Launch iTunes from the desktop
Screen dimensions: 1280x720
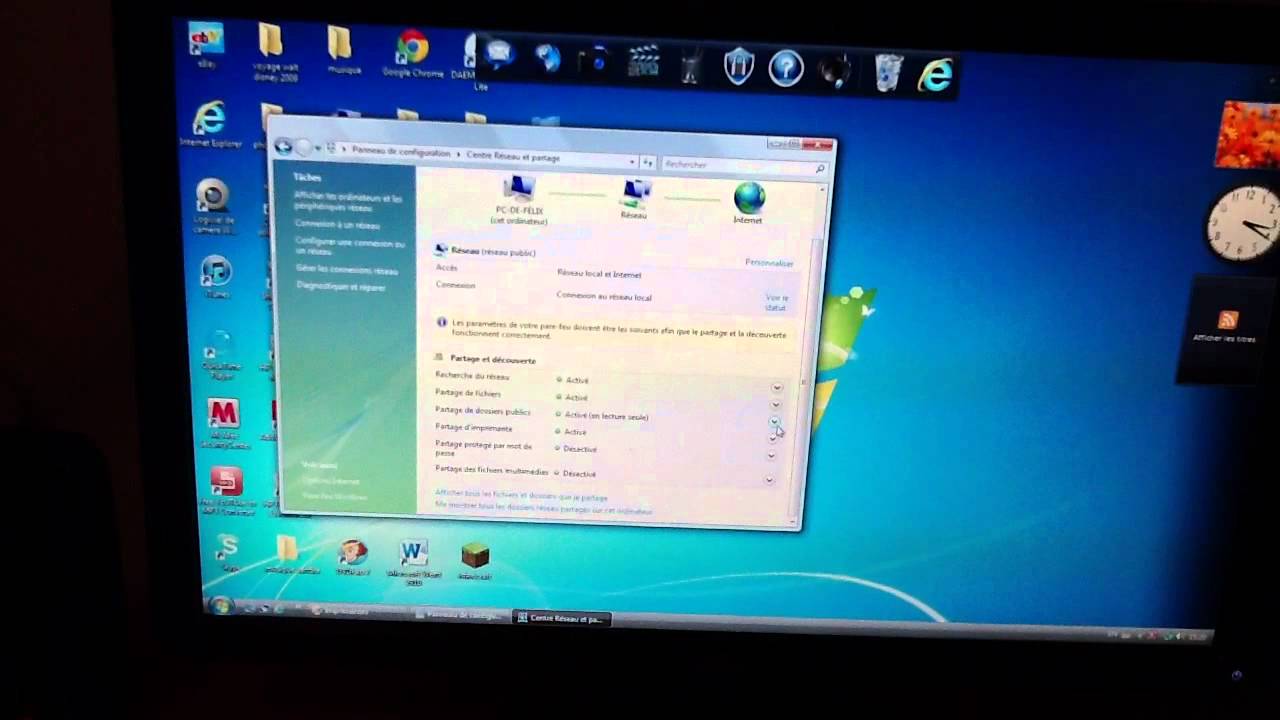[x=216, y=277]
